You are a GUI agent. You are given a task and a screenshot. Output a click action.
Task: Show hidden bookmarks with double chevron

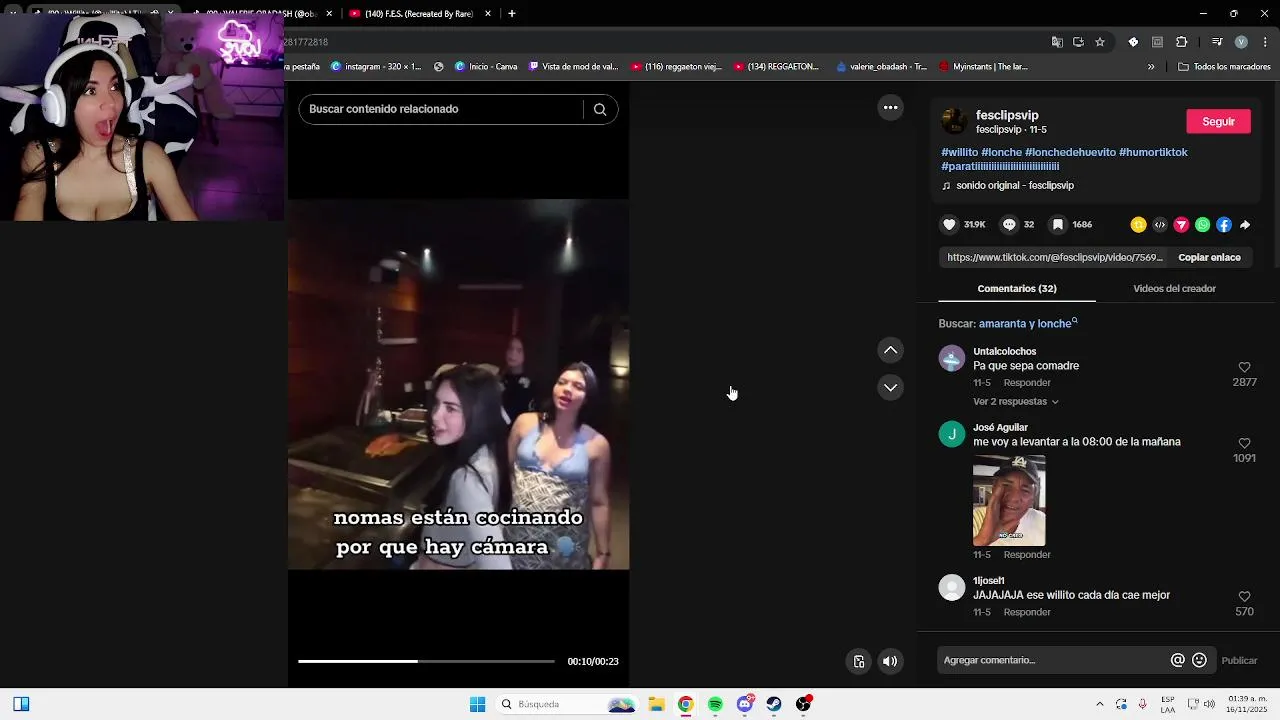pyautogui.click(x=1151, y=67)
